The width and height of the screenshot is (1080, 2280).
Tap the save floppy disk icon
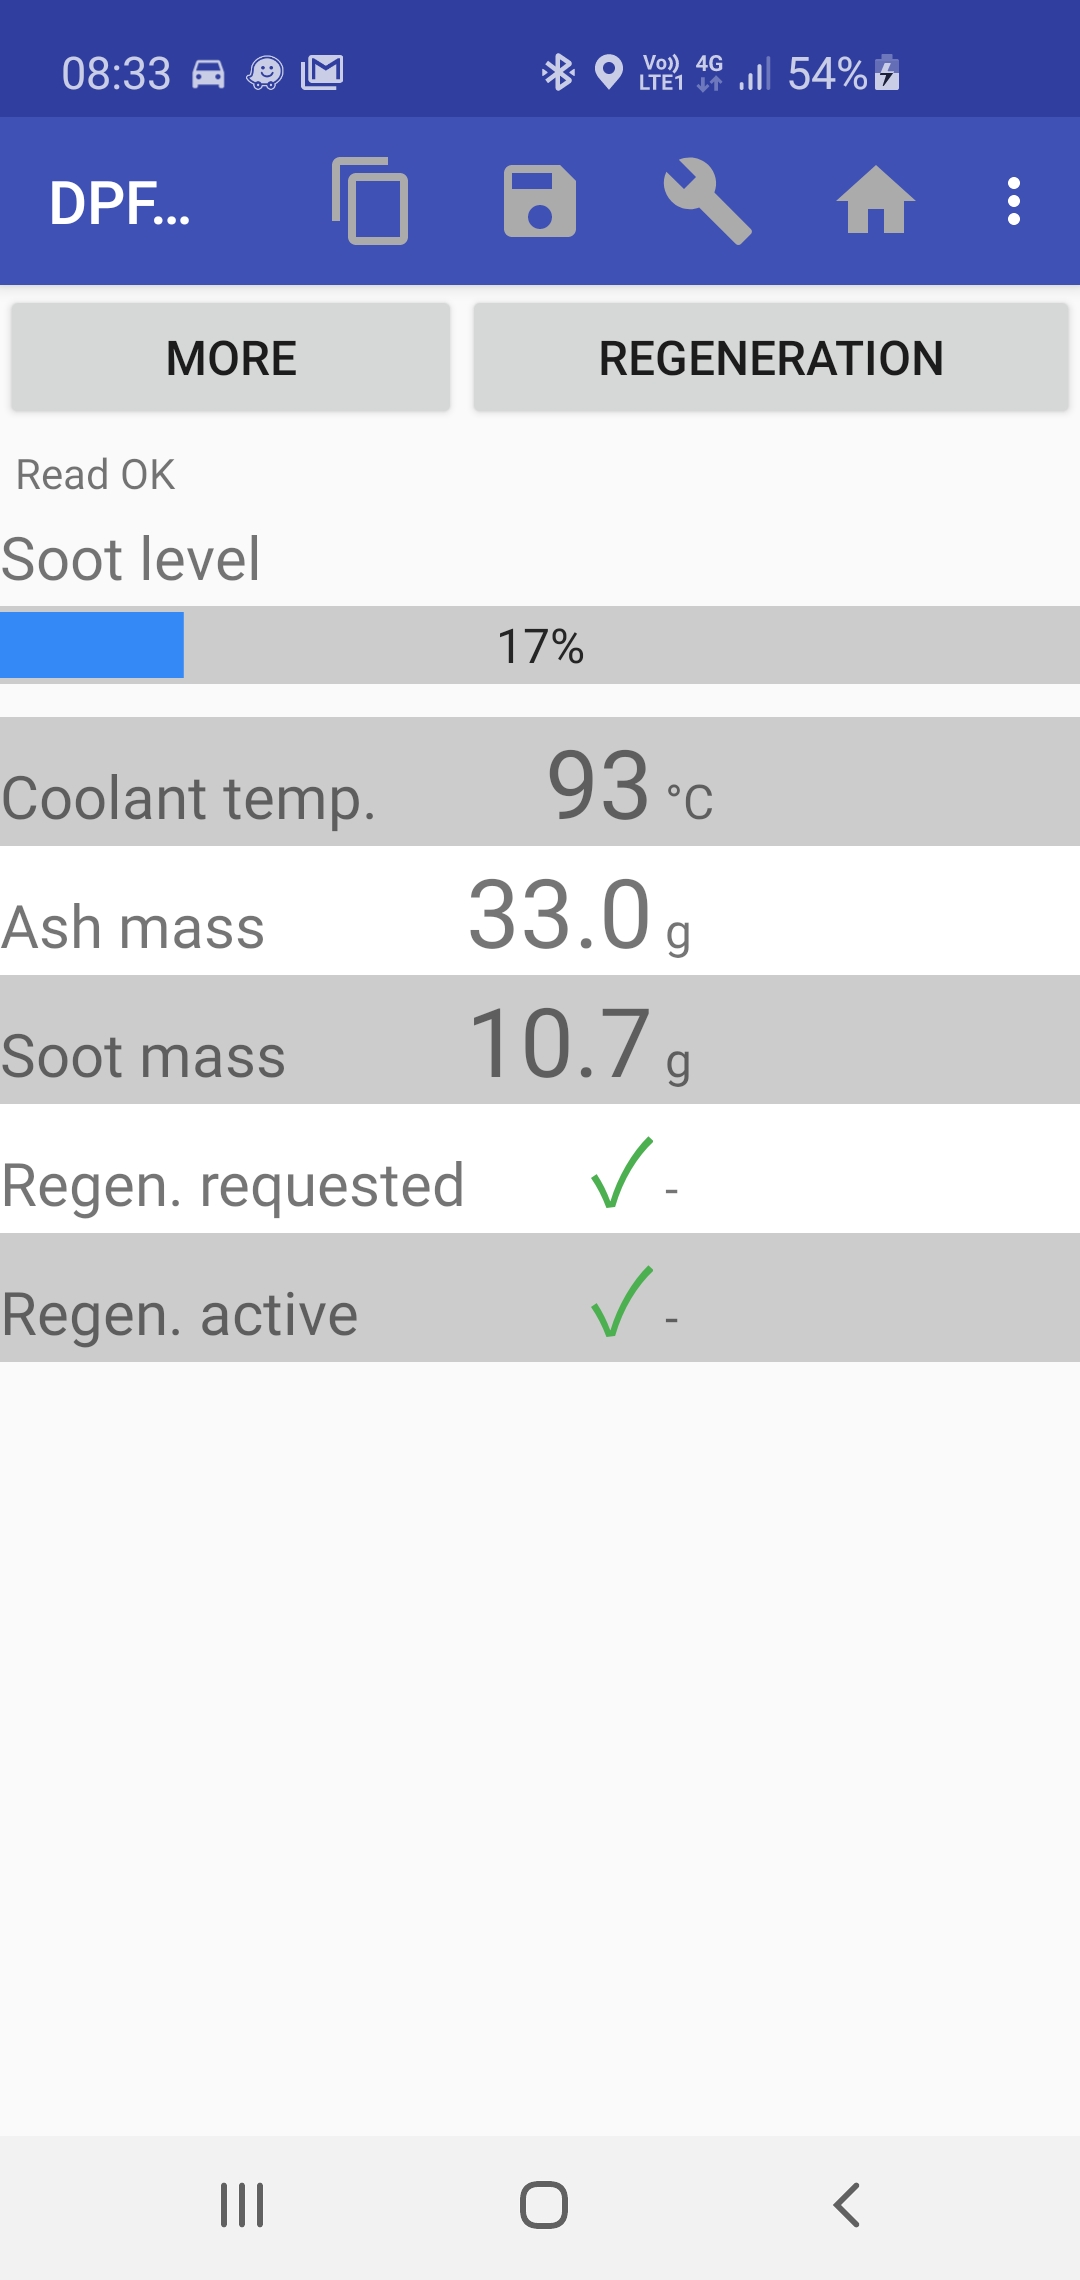pyautogui.click(x=540, y=201)
